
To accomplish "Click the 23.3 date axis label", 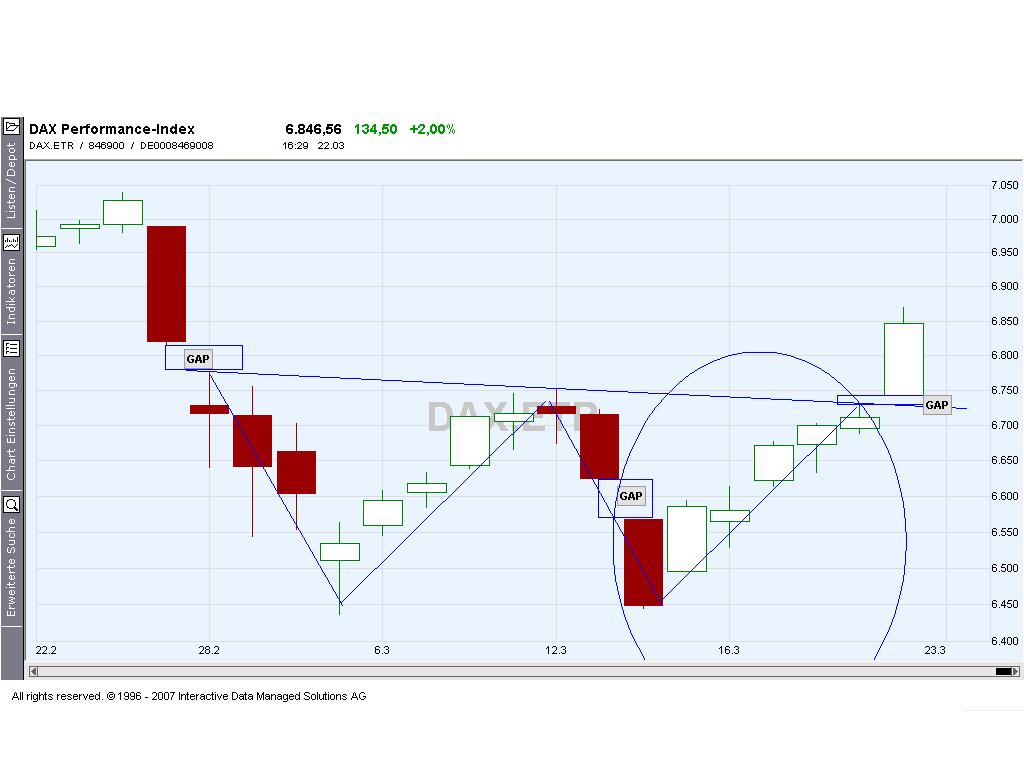I will (935, 650).
